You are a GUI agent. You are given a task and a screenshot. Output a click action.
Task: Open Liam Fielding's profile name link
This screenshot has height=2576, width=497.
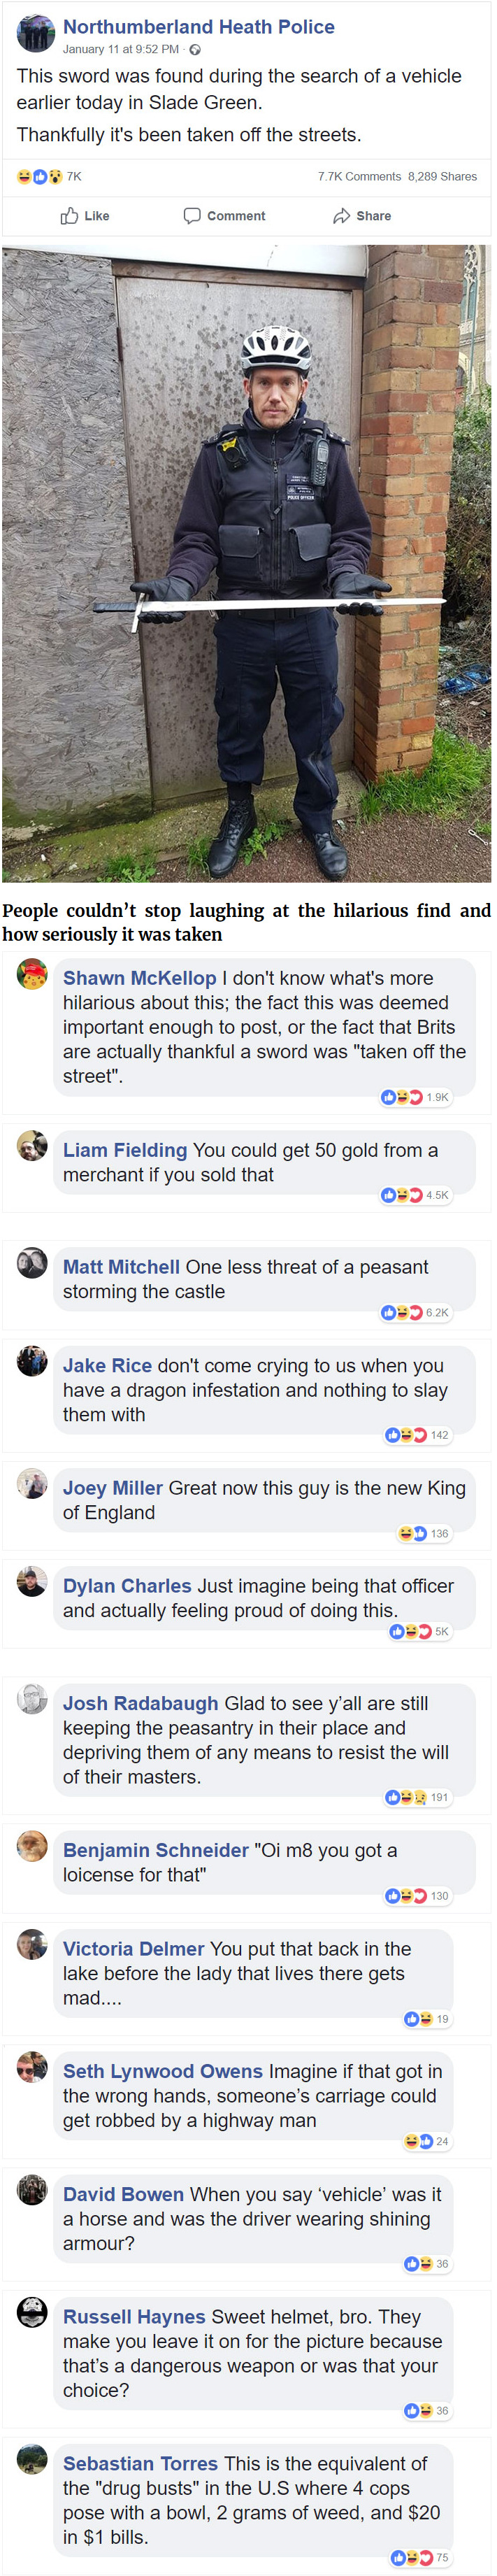(x=125, y=1150)
